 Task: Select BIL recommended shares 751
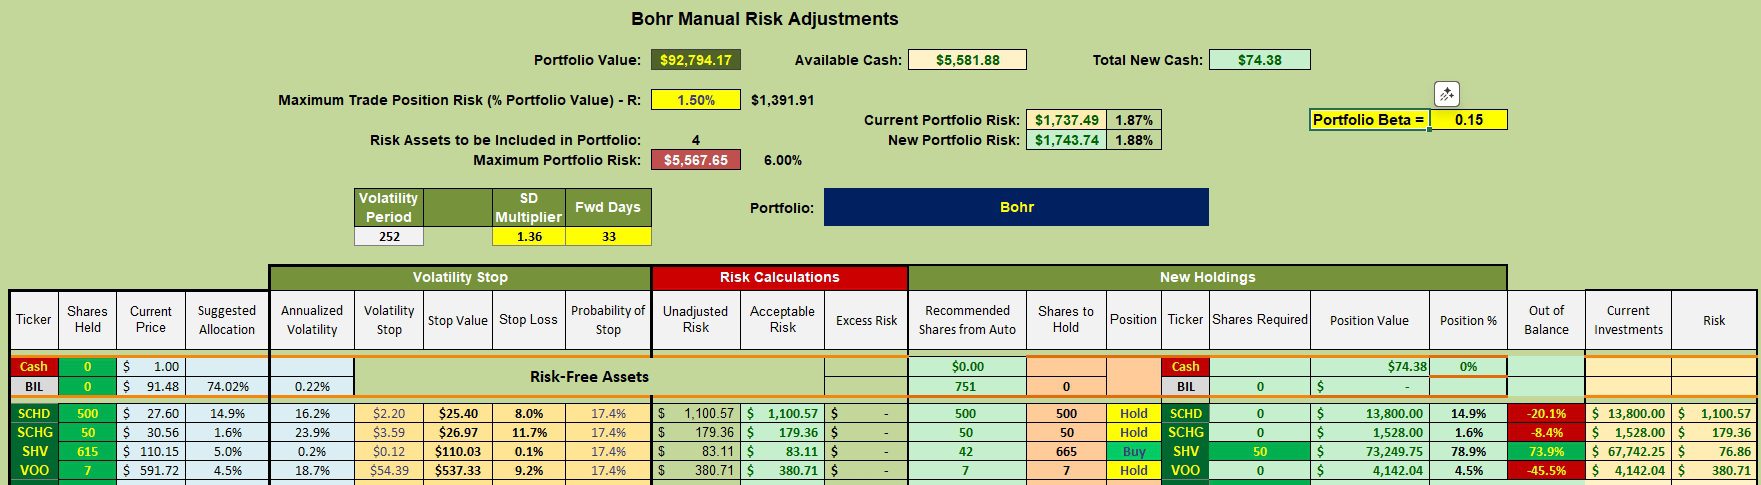[x=967, y=386]
